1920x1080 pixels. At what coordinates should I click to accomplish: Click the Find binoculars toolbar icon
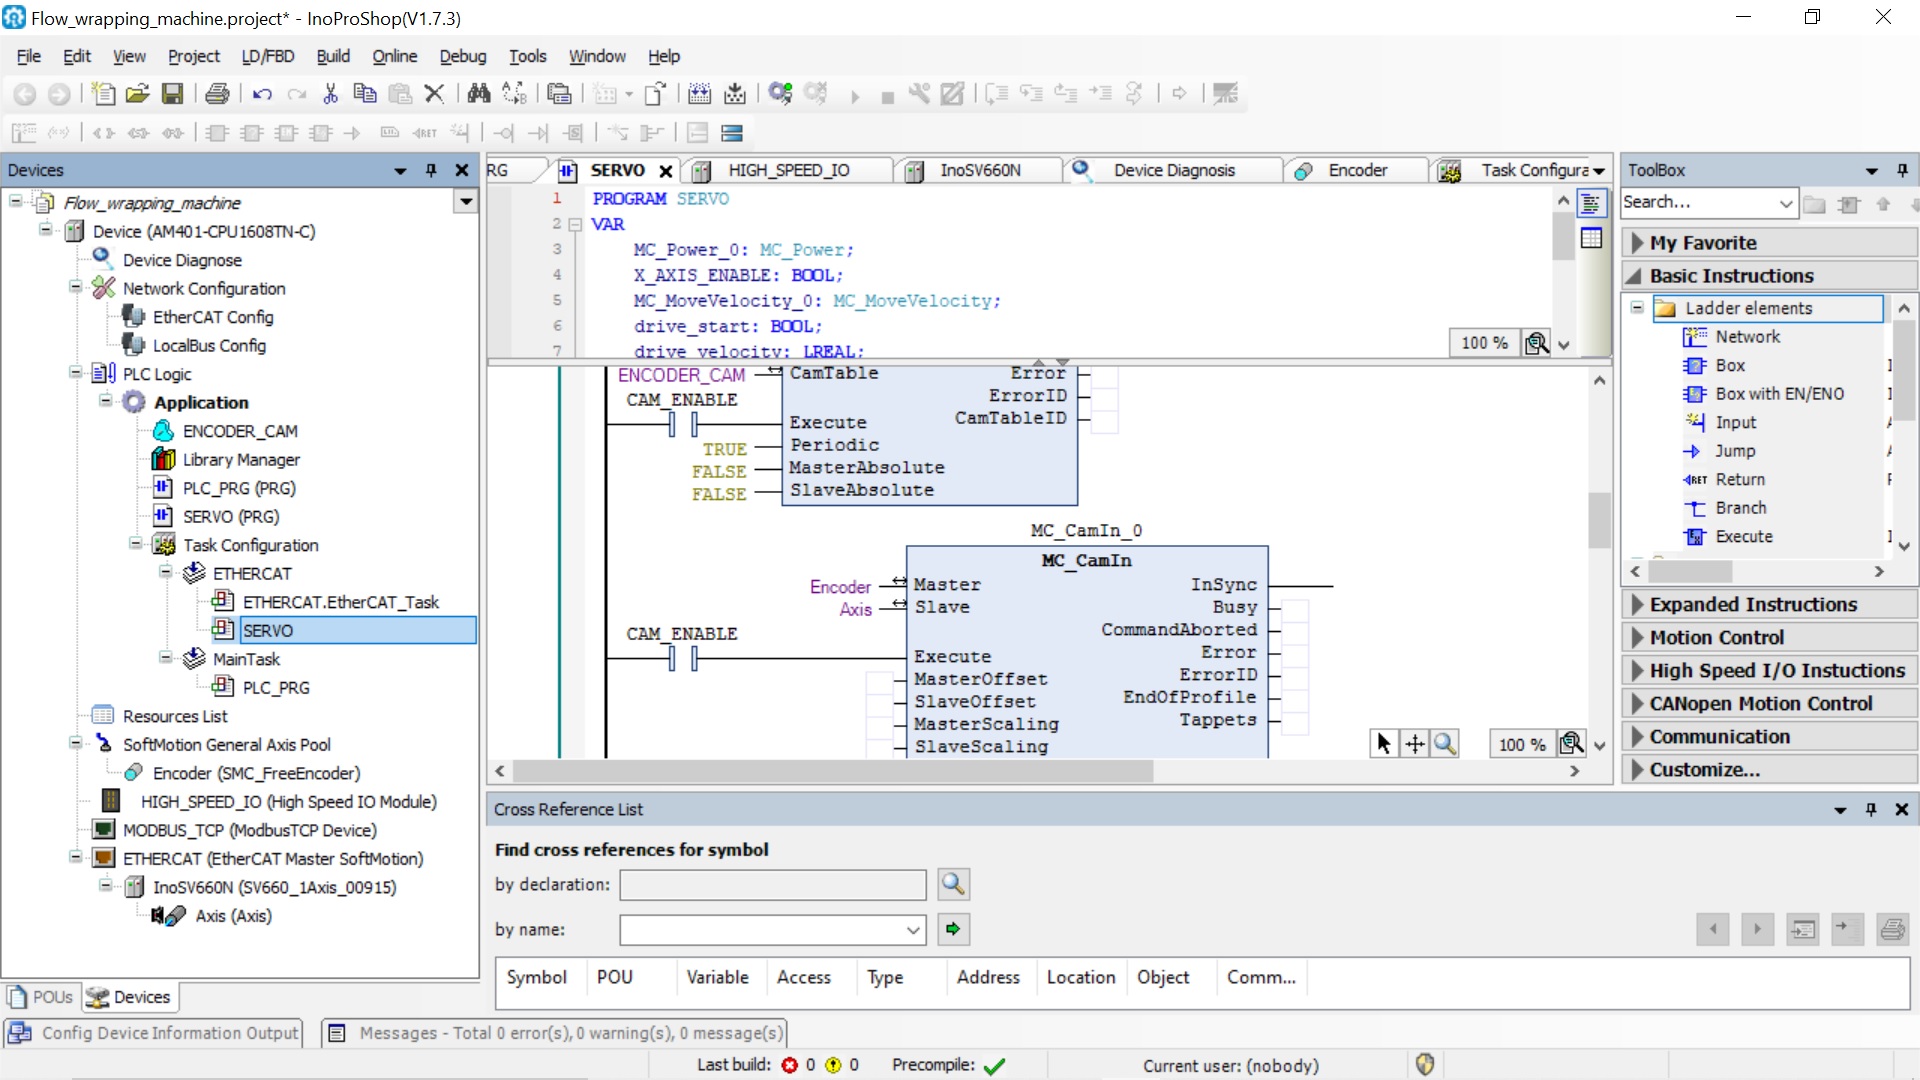click(x=479, y=94)
